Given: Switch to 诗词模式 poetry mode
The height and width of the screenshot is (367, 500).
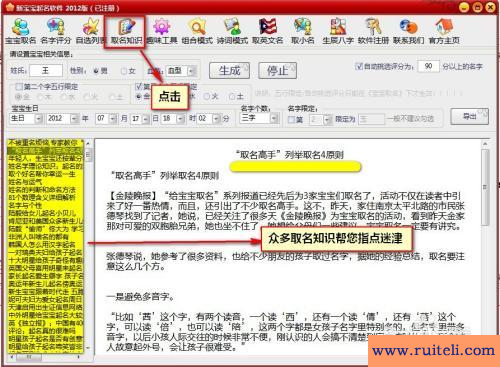Looking at the screenshot, I should pyautogui.click(x=232, y=31).
